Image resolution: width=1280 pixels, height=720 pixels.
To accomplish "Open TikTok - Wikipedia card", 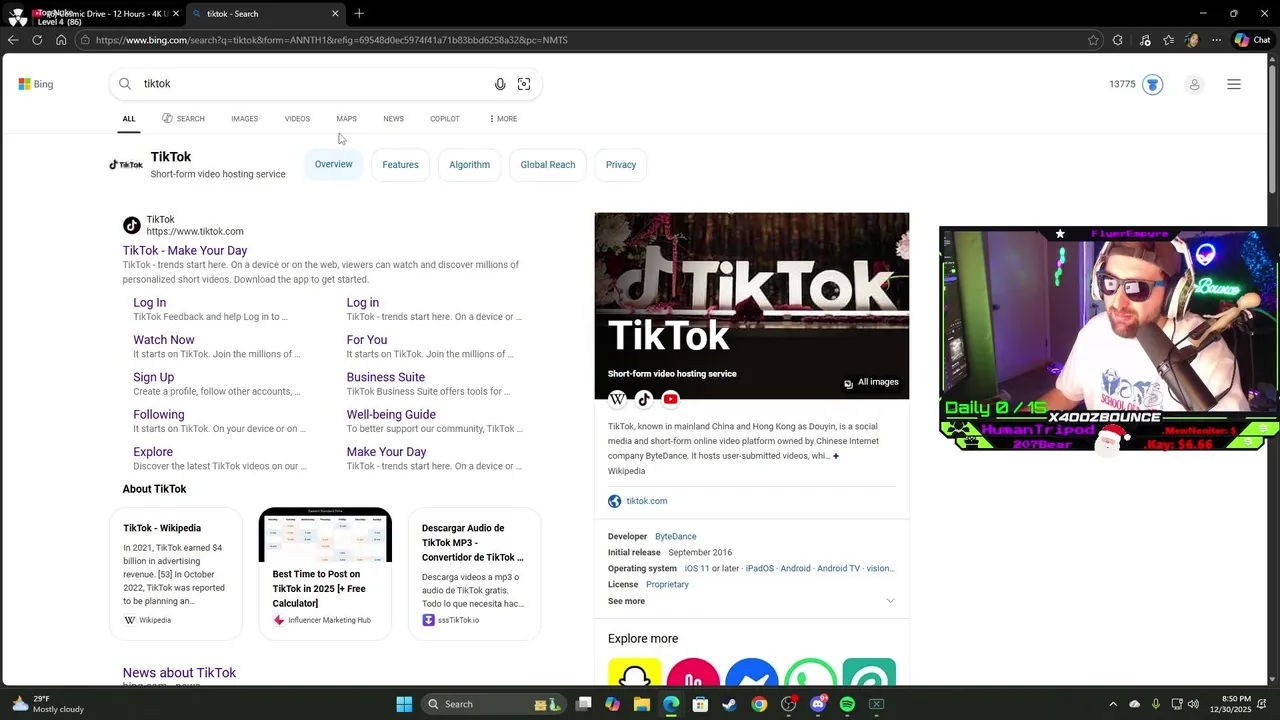I will 176,574.
